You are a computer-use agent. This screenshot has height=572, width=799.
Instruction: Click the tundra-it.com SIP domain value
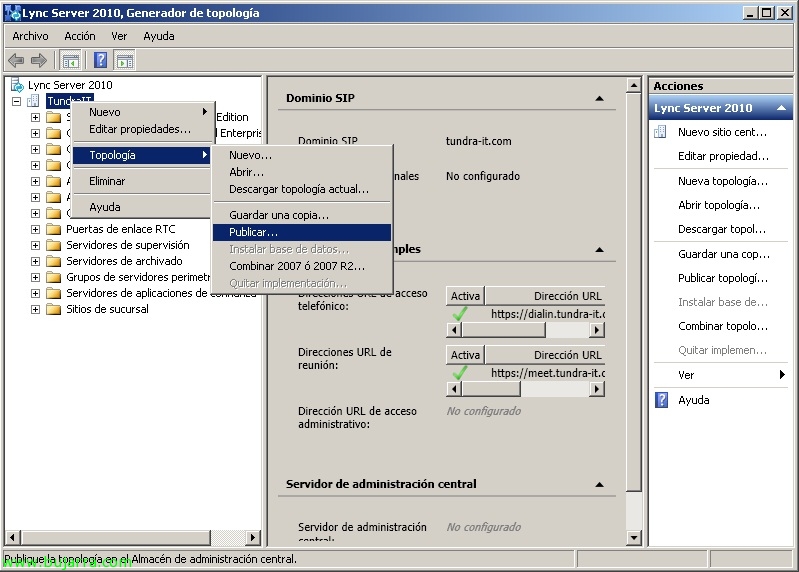[478, 141]
